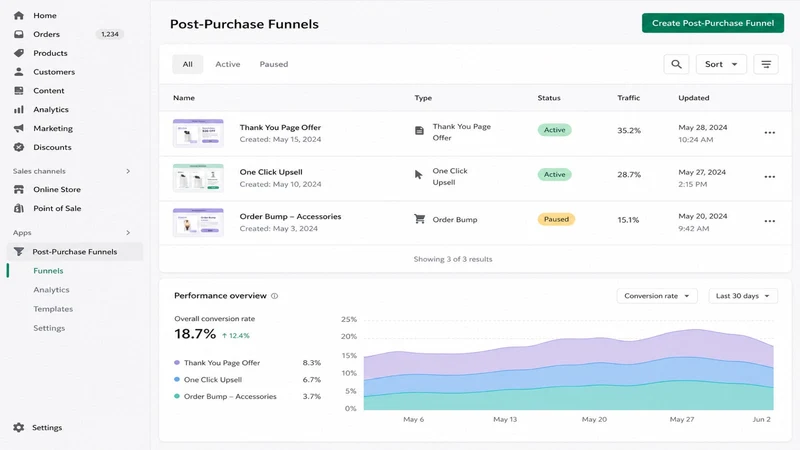The height and width of the screenshot is (450, 800).
Task: Click the Orders inbox icon
Action: pyautogui.click(x=19, y=34)
